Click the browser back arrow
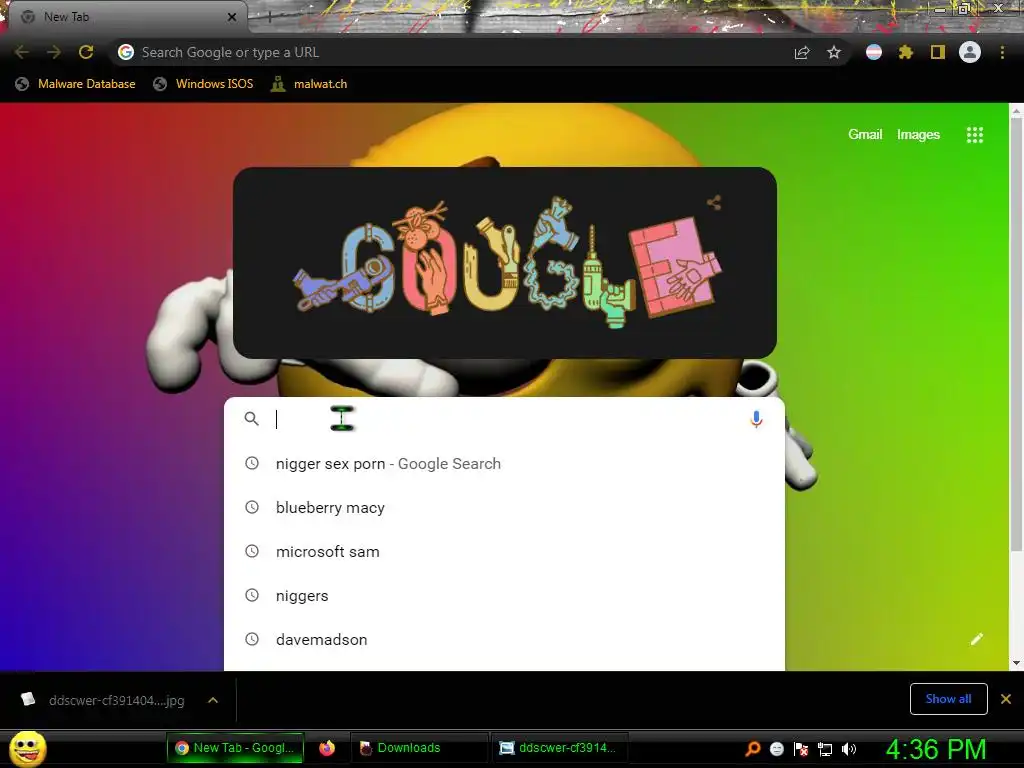 click(22, 52)
